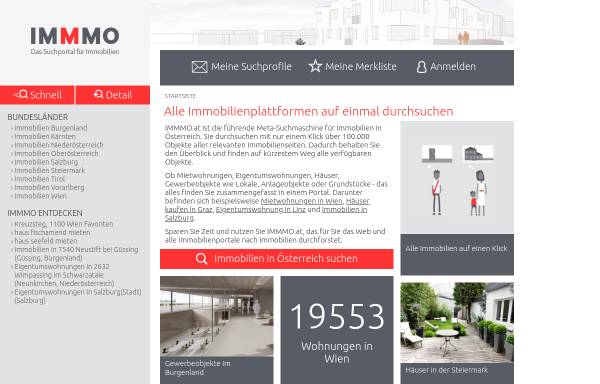
Task: Click the 19553 Wohnungen in Wien tile
Action: [x=337, y=330]
